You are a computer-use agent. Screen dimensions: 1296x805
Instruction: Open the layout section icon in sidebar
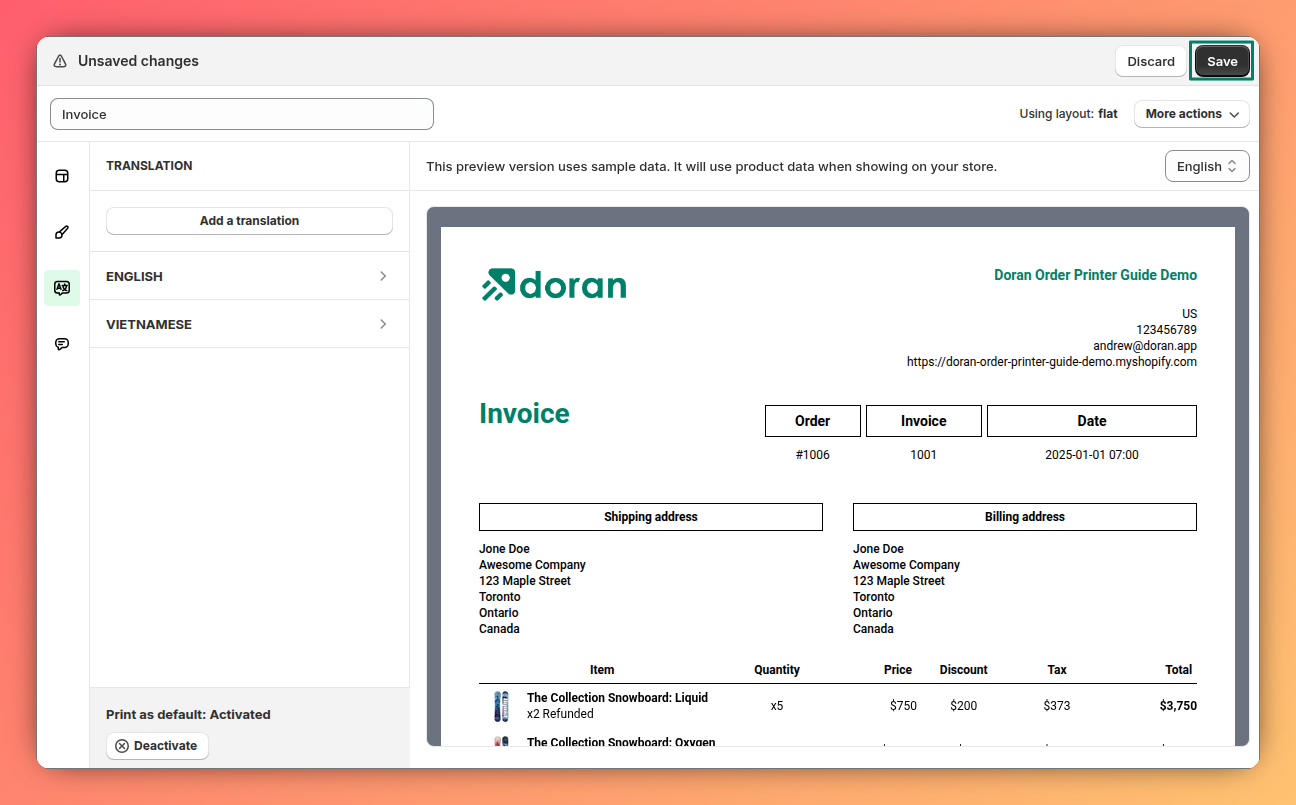[62, 176]
